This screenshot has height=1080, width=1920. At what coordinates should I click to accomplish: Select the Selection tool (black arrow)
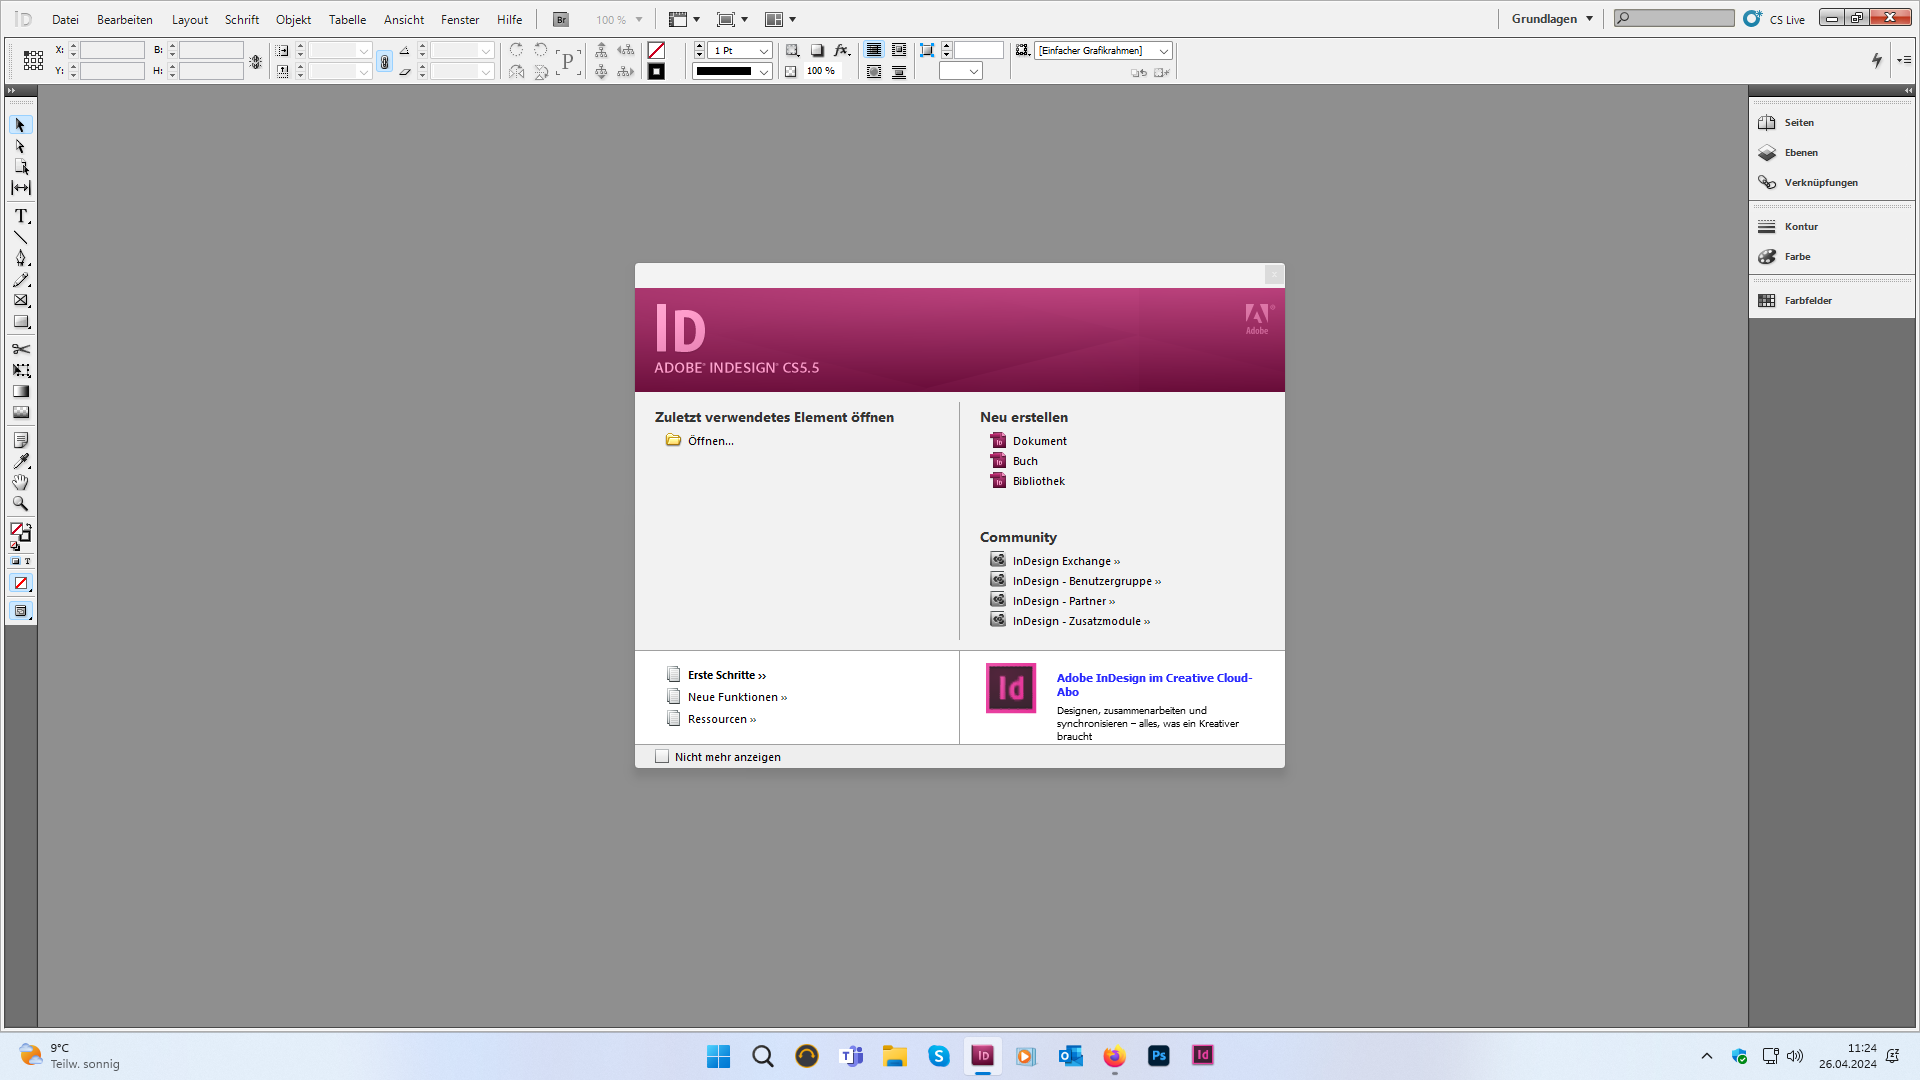tap(20, 125)
